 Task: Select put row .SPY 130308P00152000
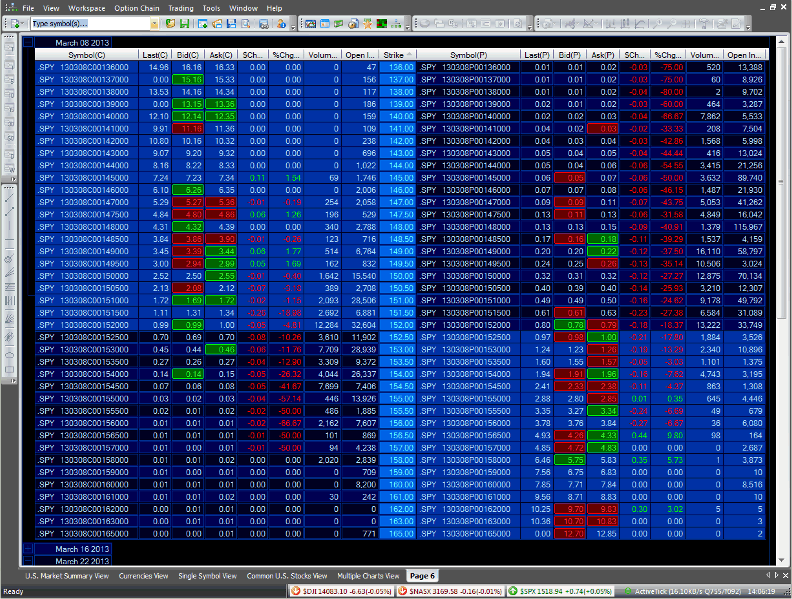click(x=591, y=325)
